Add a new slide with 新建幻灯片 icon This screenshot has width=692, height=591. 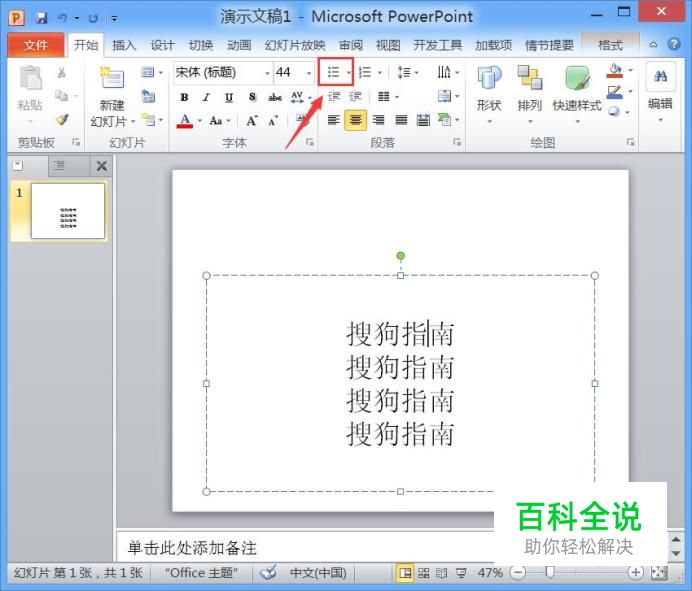pyautogui.click(x=112, y=78)
